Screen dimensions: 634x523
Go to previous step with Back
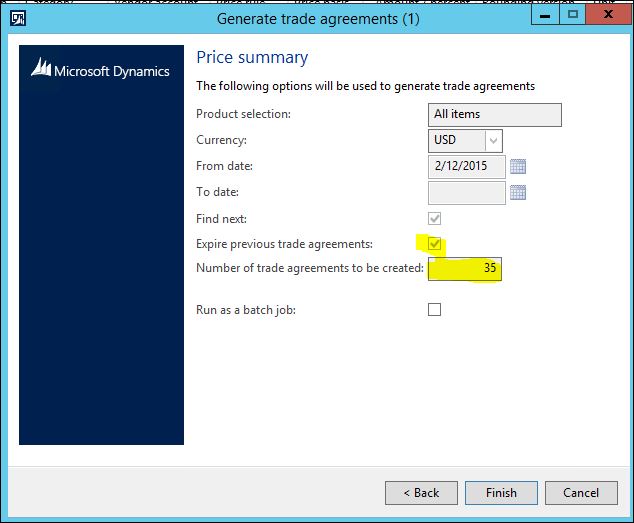[421, 493]
